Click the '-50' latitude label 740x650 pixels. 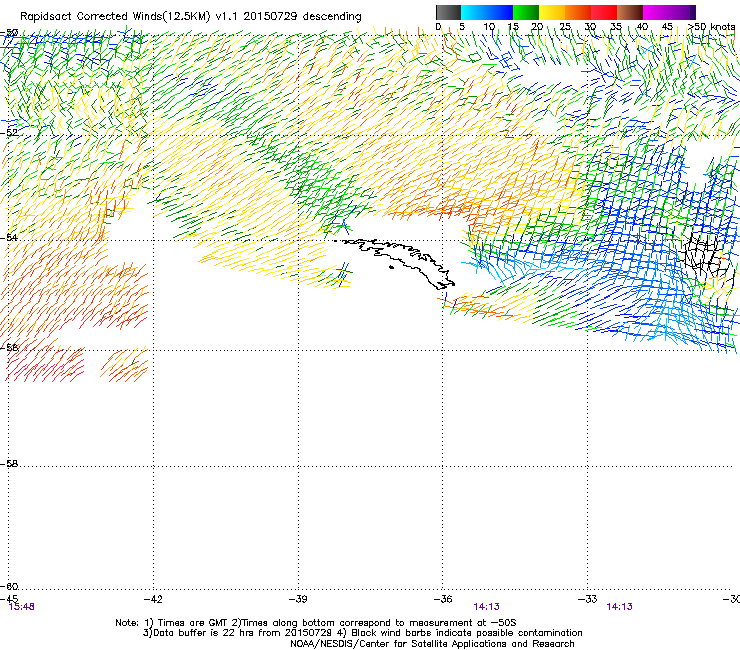(x=9, y=33)
